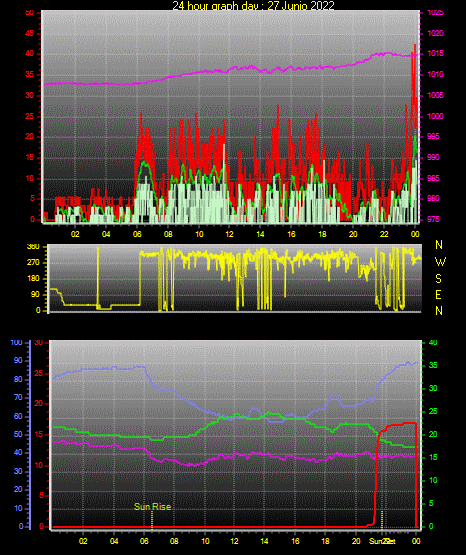This screenshot has height=555, width=466.
Task: Click the Sun Rise dotted time marker
Action: pyautogui.click(x=152, y=520)
